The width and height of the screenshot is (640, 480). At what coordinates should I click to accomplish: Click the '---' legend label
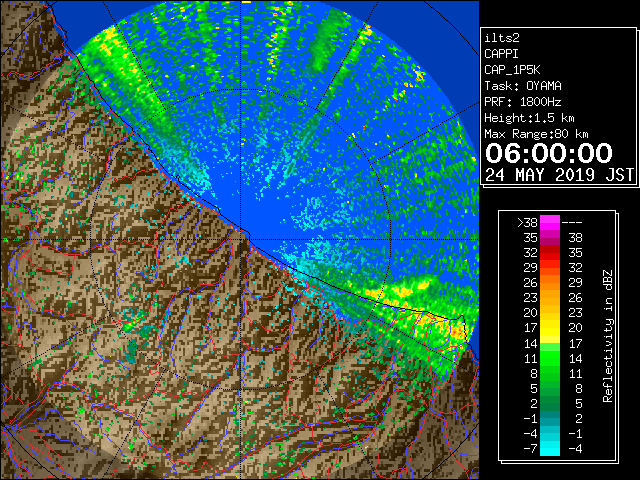click(x=572, y=223)
